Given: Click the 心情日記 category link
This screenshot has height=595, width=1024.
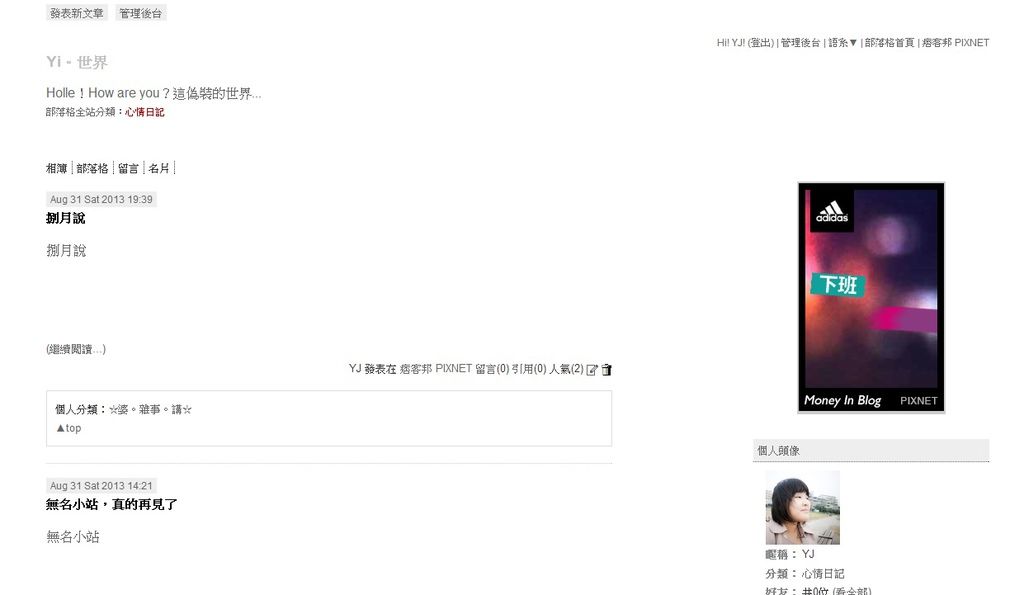Looking at the screenshot, I should tap(144, 112).
